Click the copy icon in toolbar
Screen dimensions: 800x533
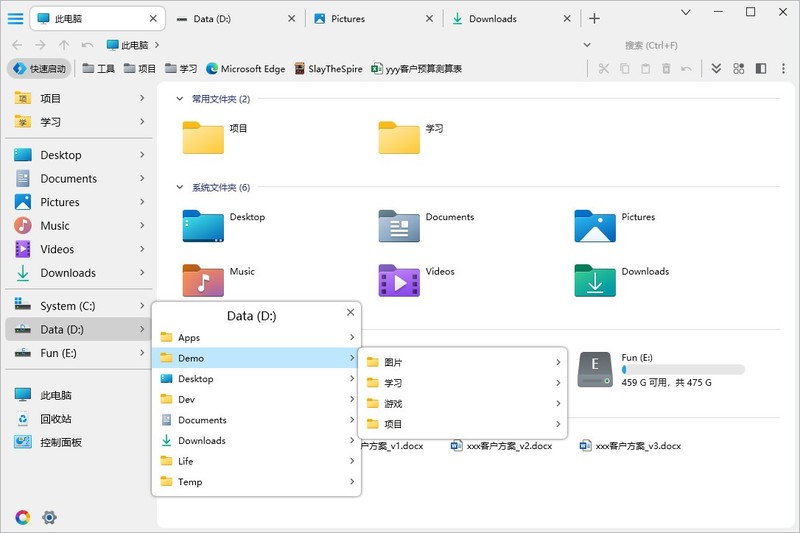(x=624, y=68)
